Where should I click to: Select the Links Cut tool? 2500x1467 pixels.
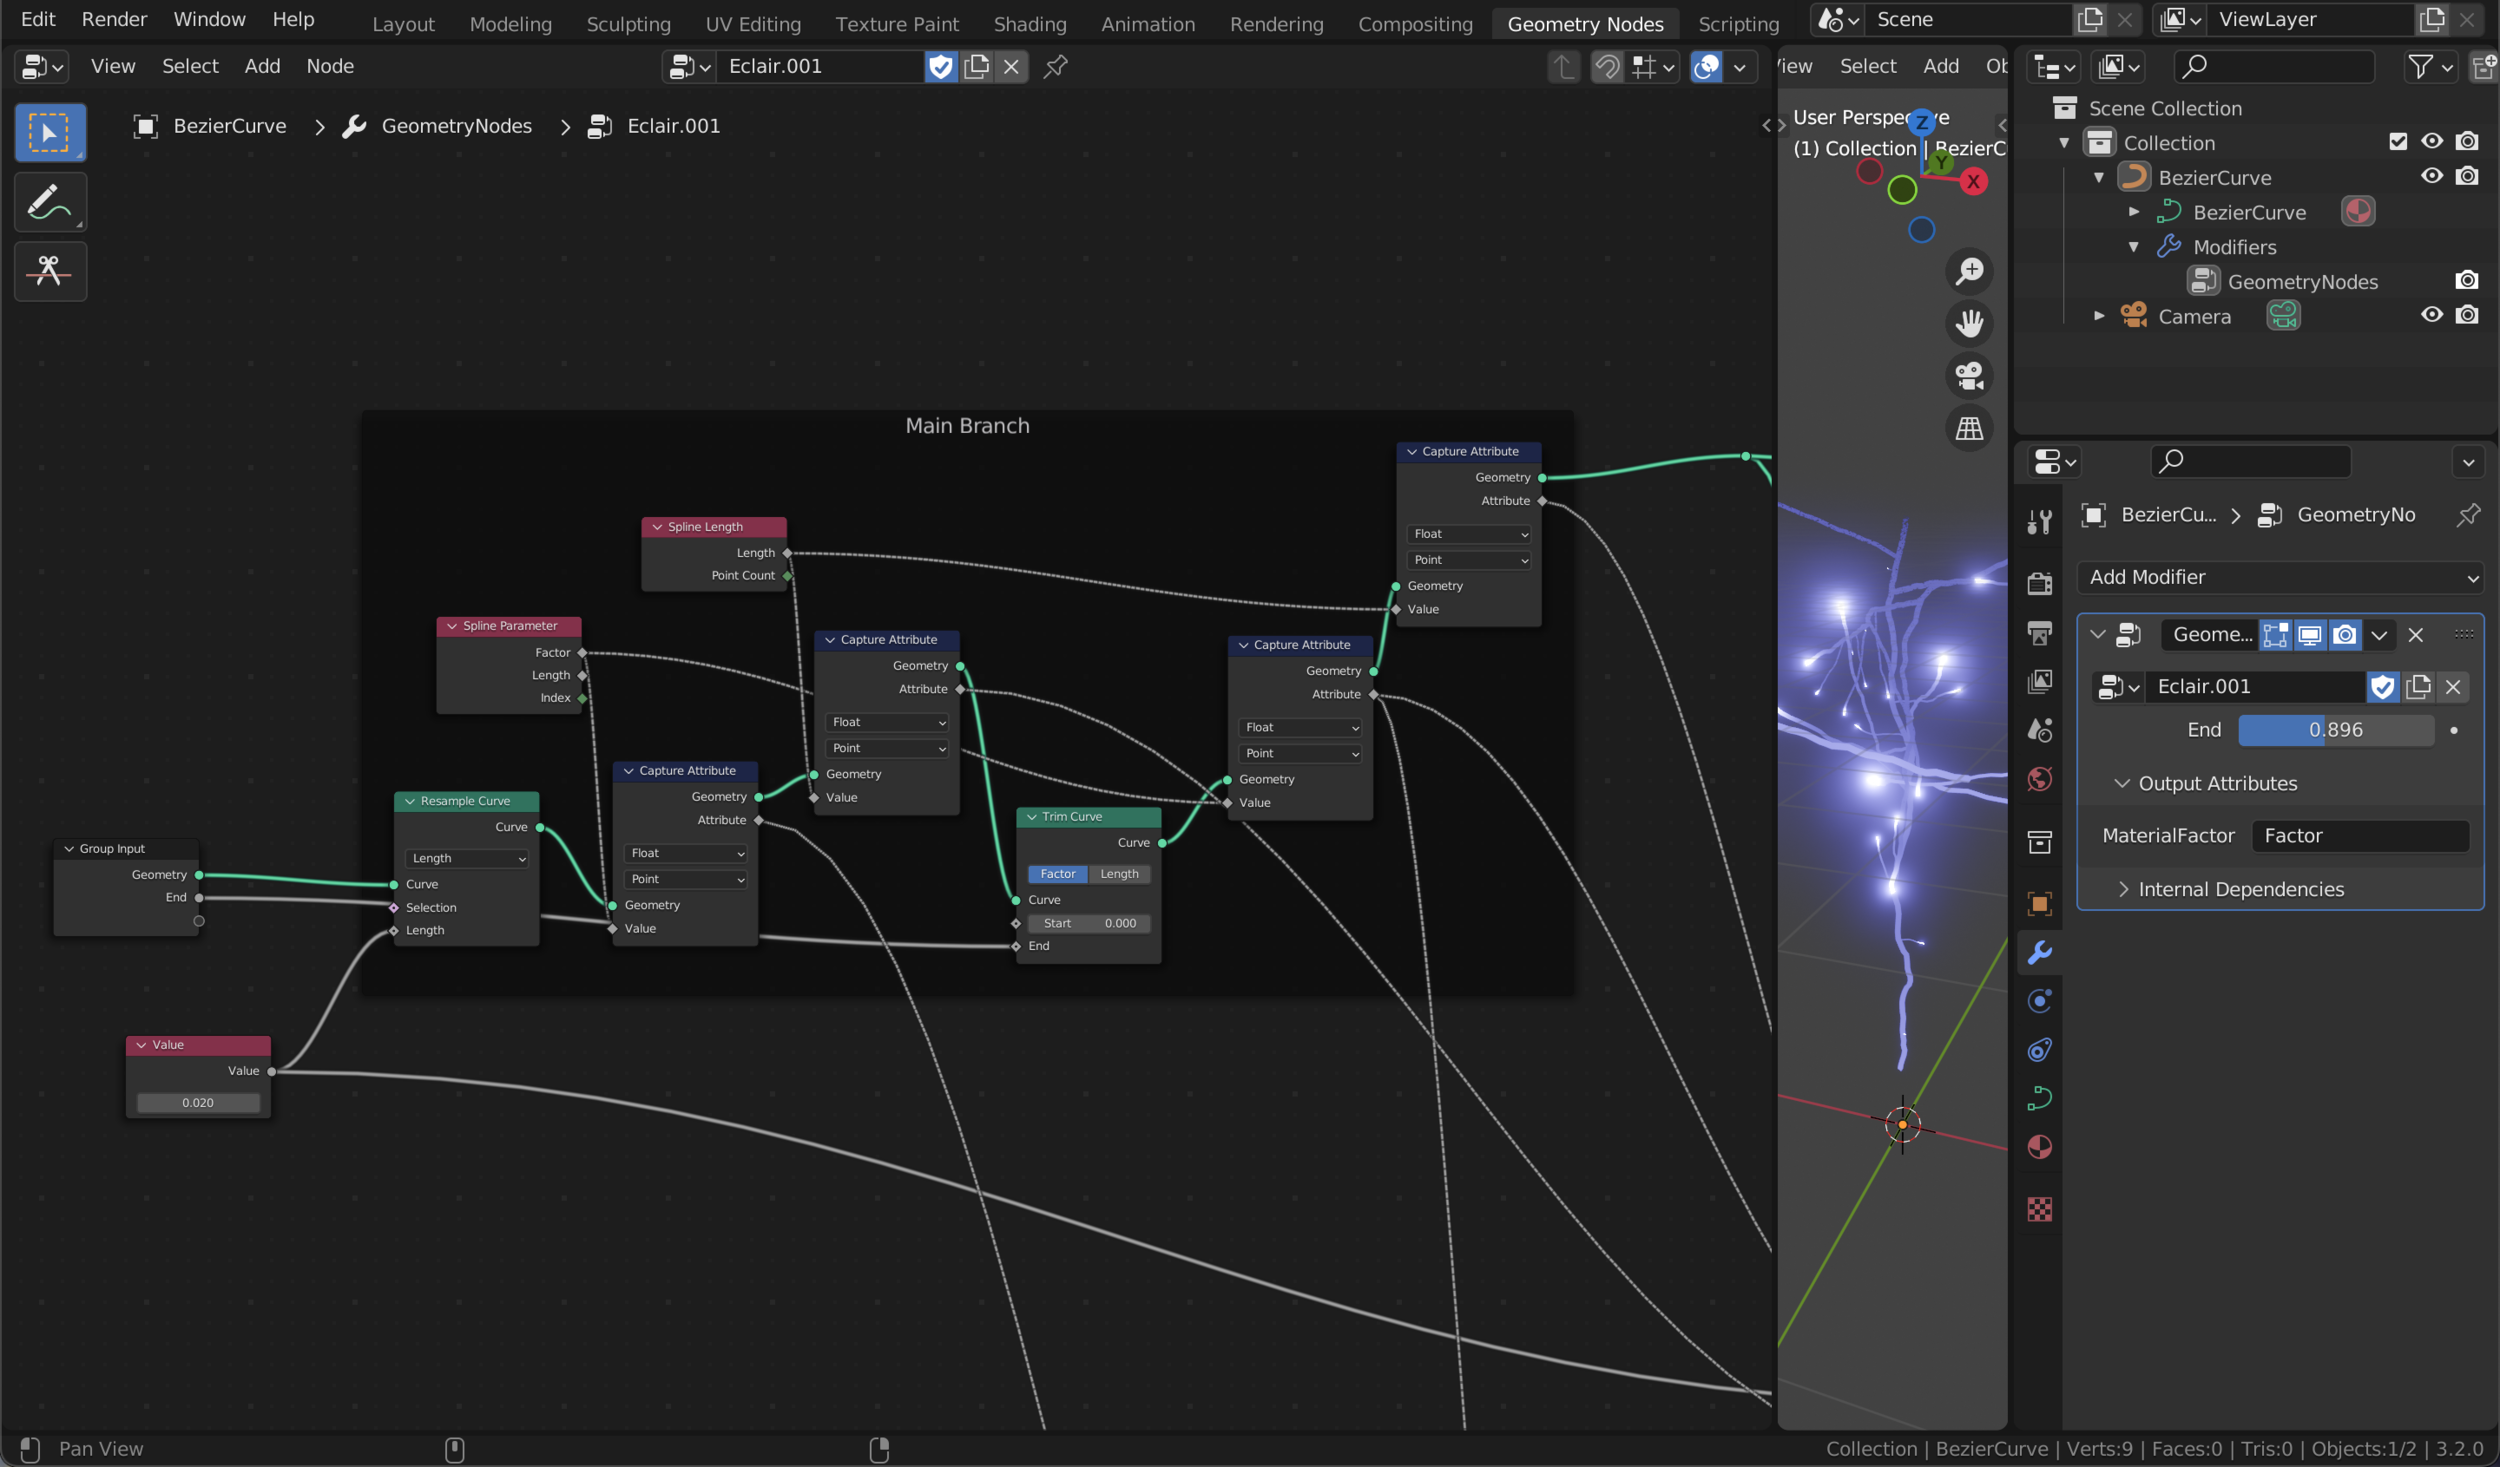pyautogui.click(x=49, y=271)
